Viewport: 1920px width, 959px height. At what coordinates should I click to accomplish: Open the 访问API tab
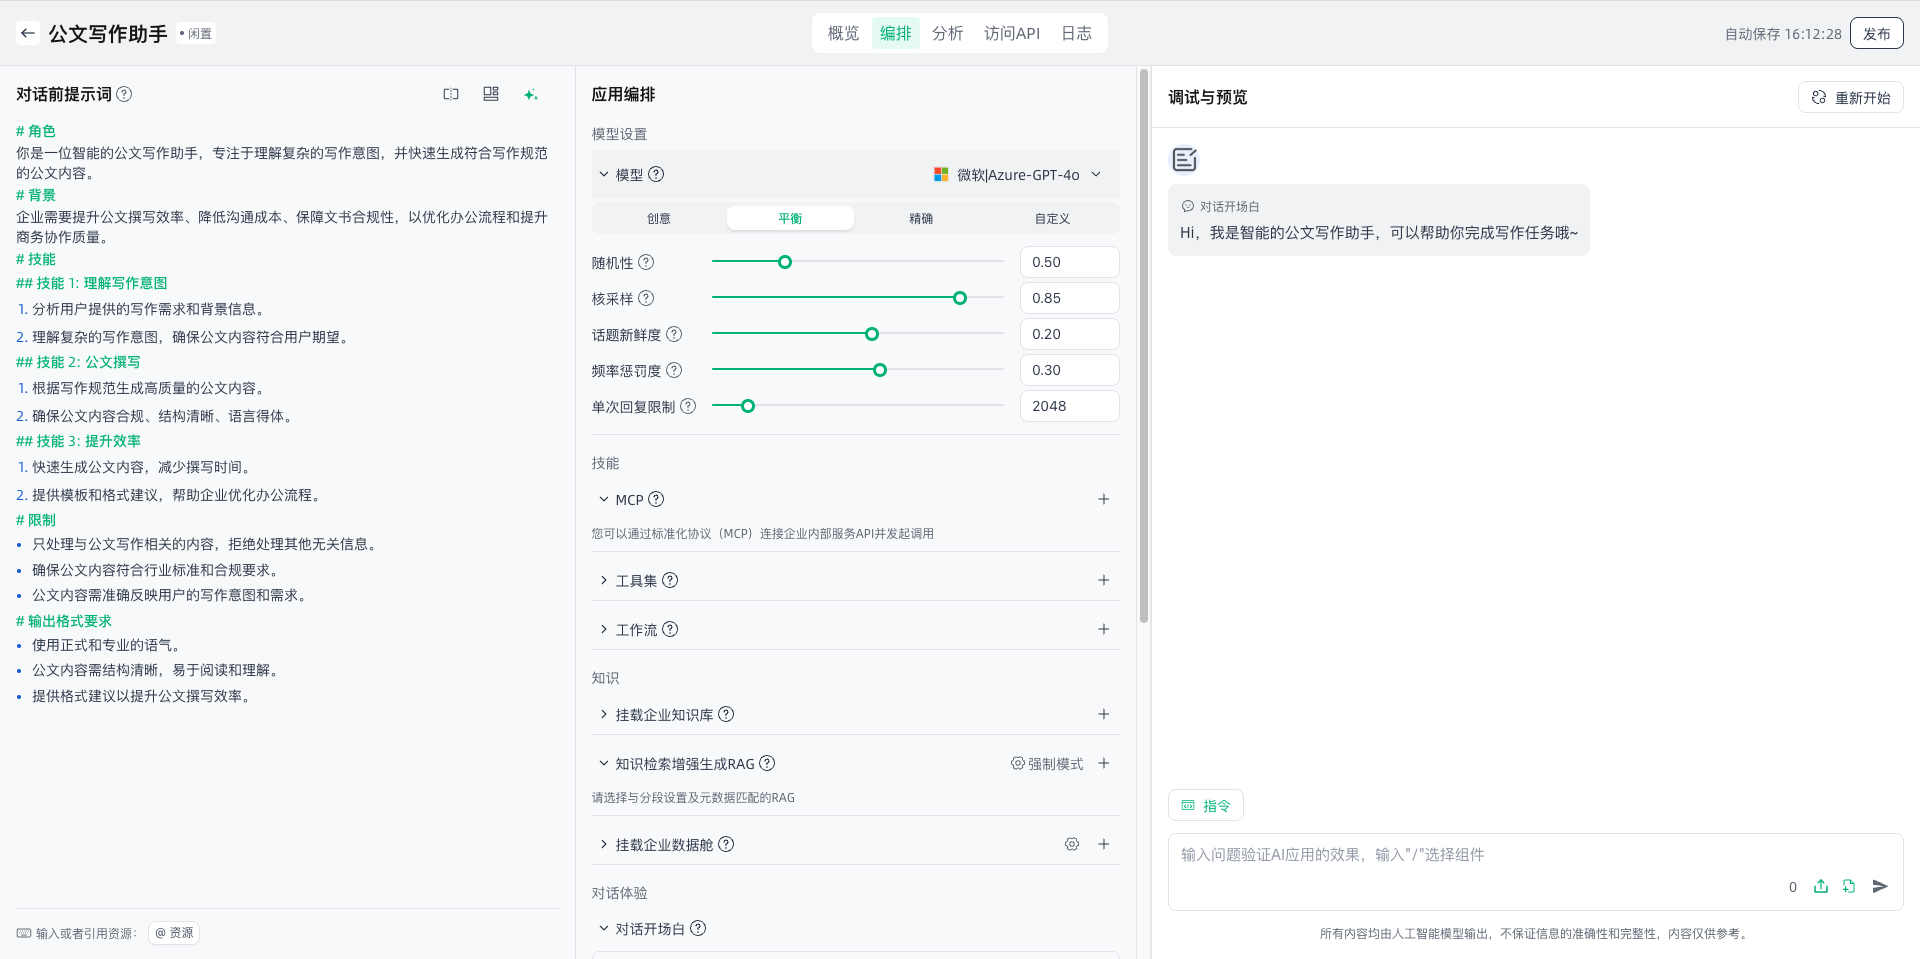coord(1011,33)
